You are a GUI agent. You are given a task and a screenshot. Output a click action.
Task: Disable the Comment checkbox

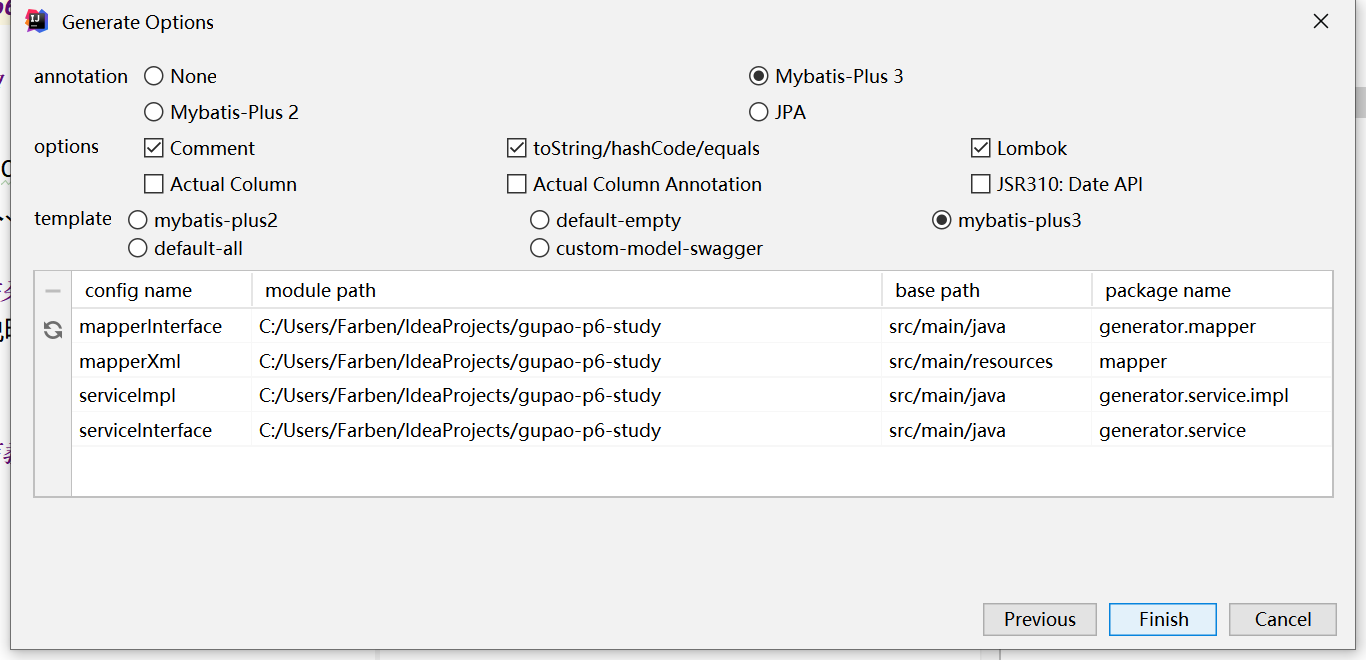click(x=154, y=149)
